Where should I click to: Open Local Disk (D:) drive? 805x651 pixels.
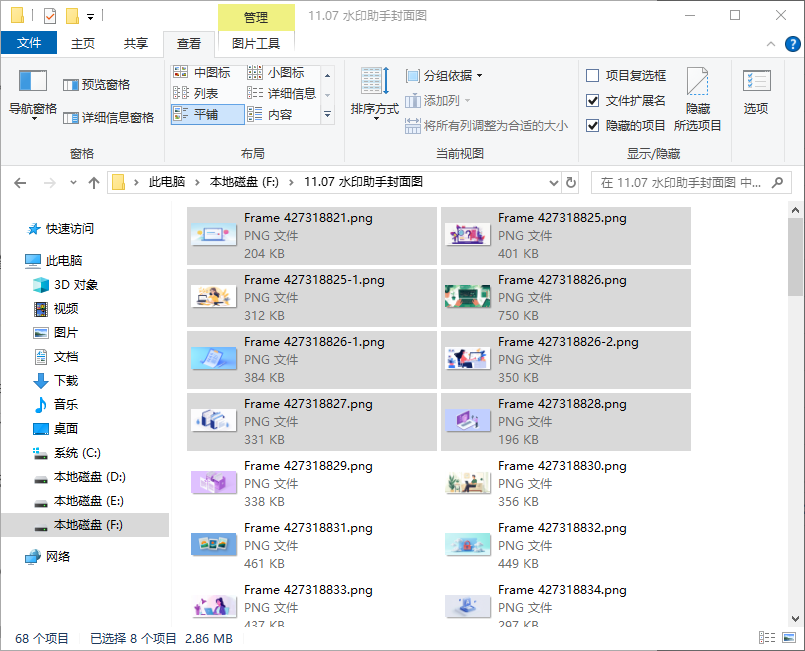[x=80, y=477]
